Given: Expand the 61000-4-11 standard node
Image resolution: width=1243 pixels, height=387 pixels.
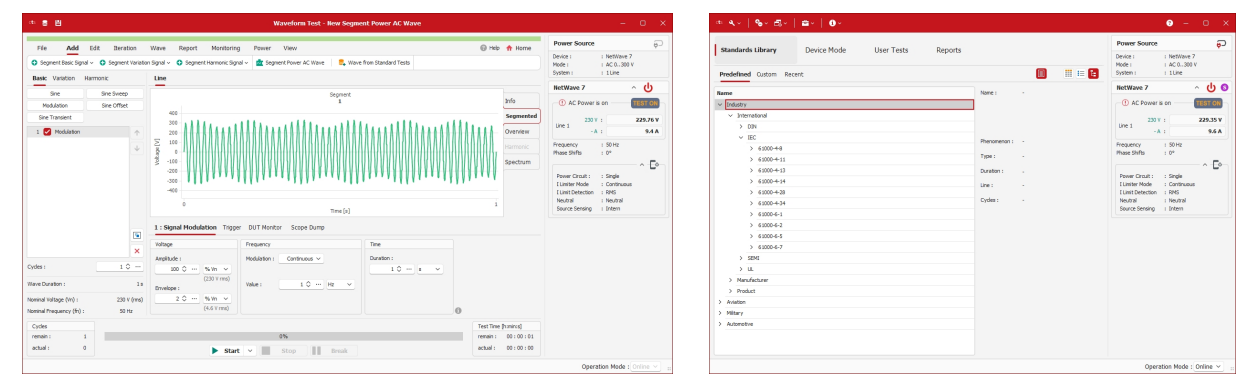Looking at the screenshot, I should [x=753, y=160].
